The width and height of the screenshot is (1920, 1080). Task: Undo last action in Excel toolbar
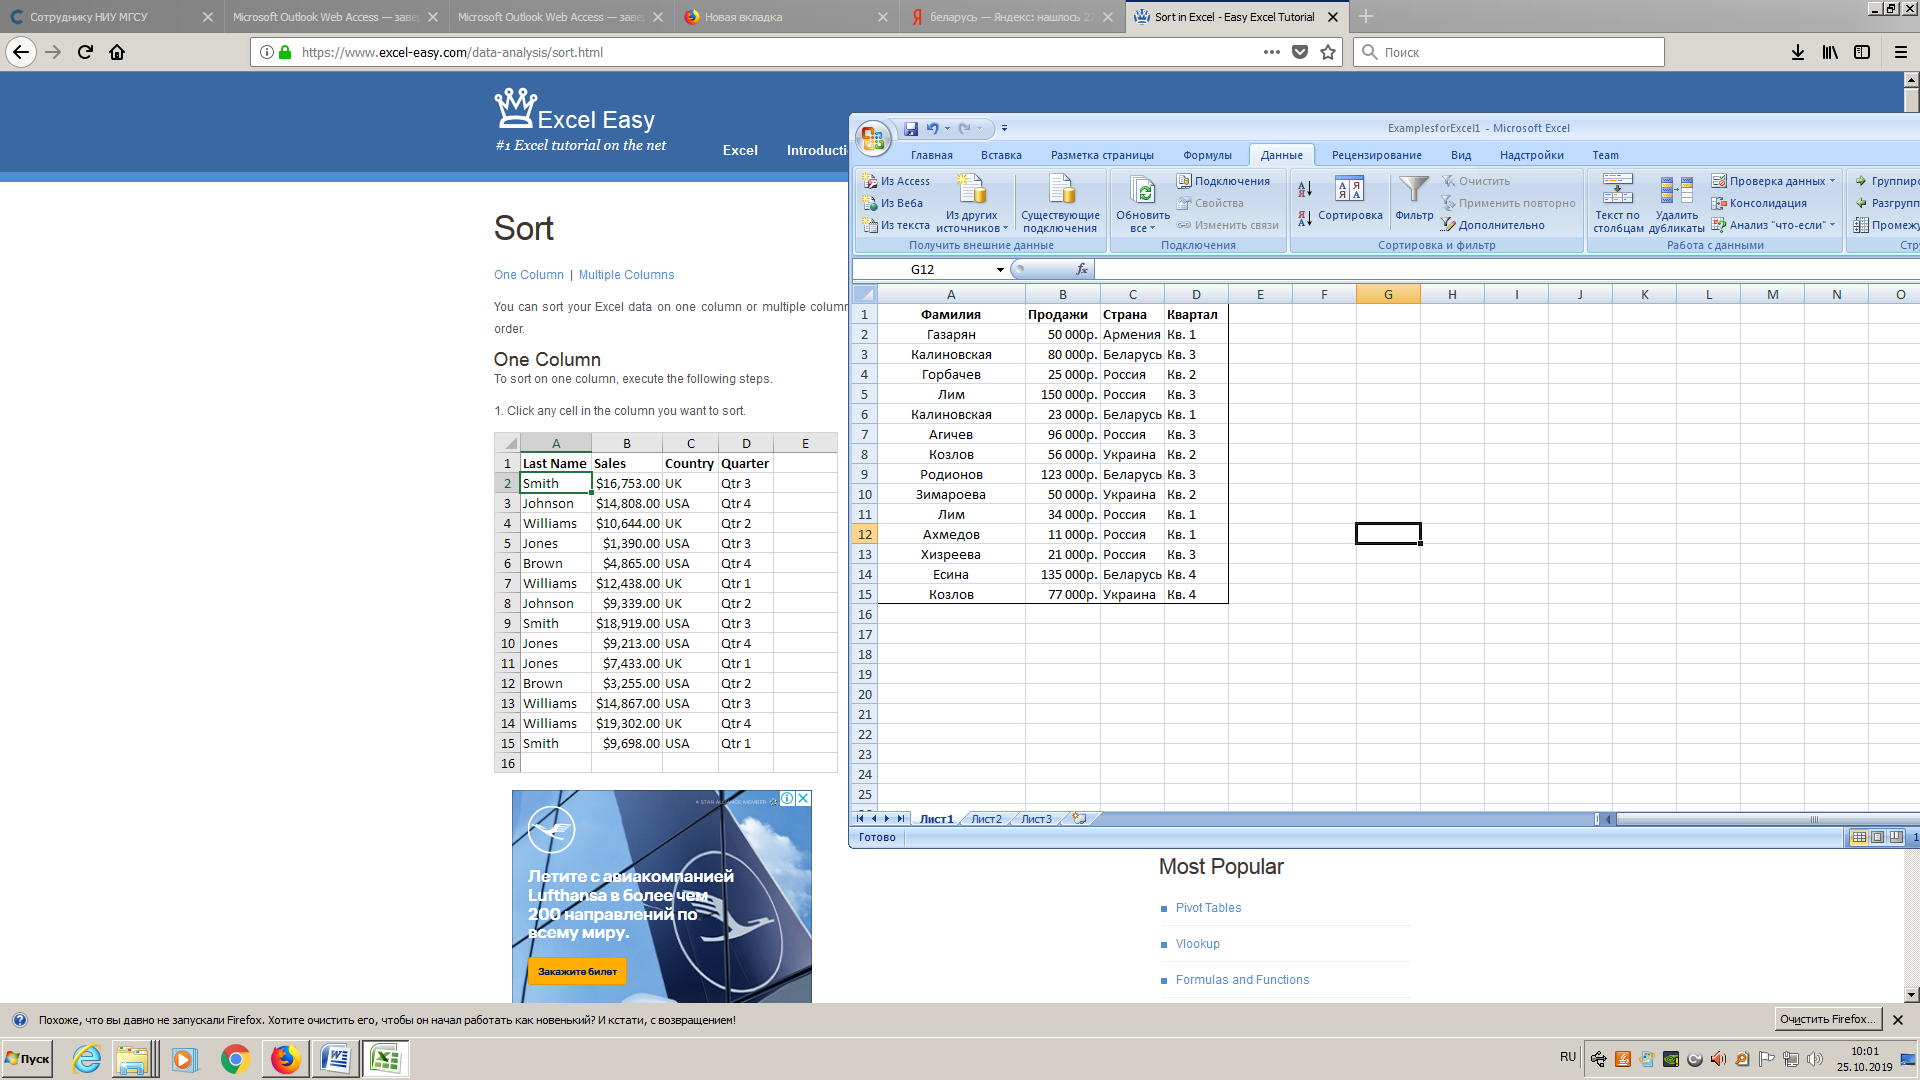coord(933,128)
